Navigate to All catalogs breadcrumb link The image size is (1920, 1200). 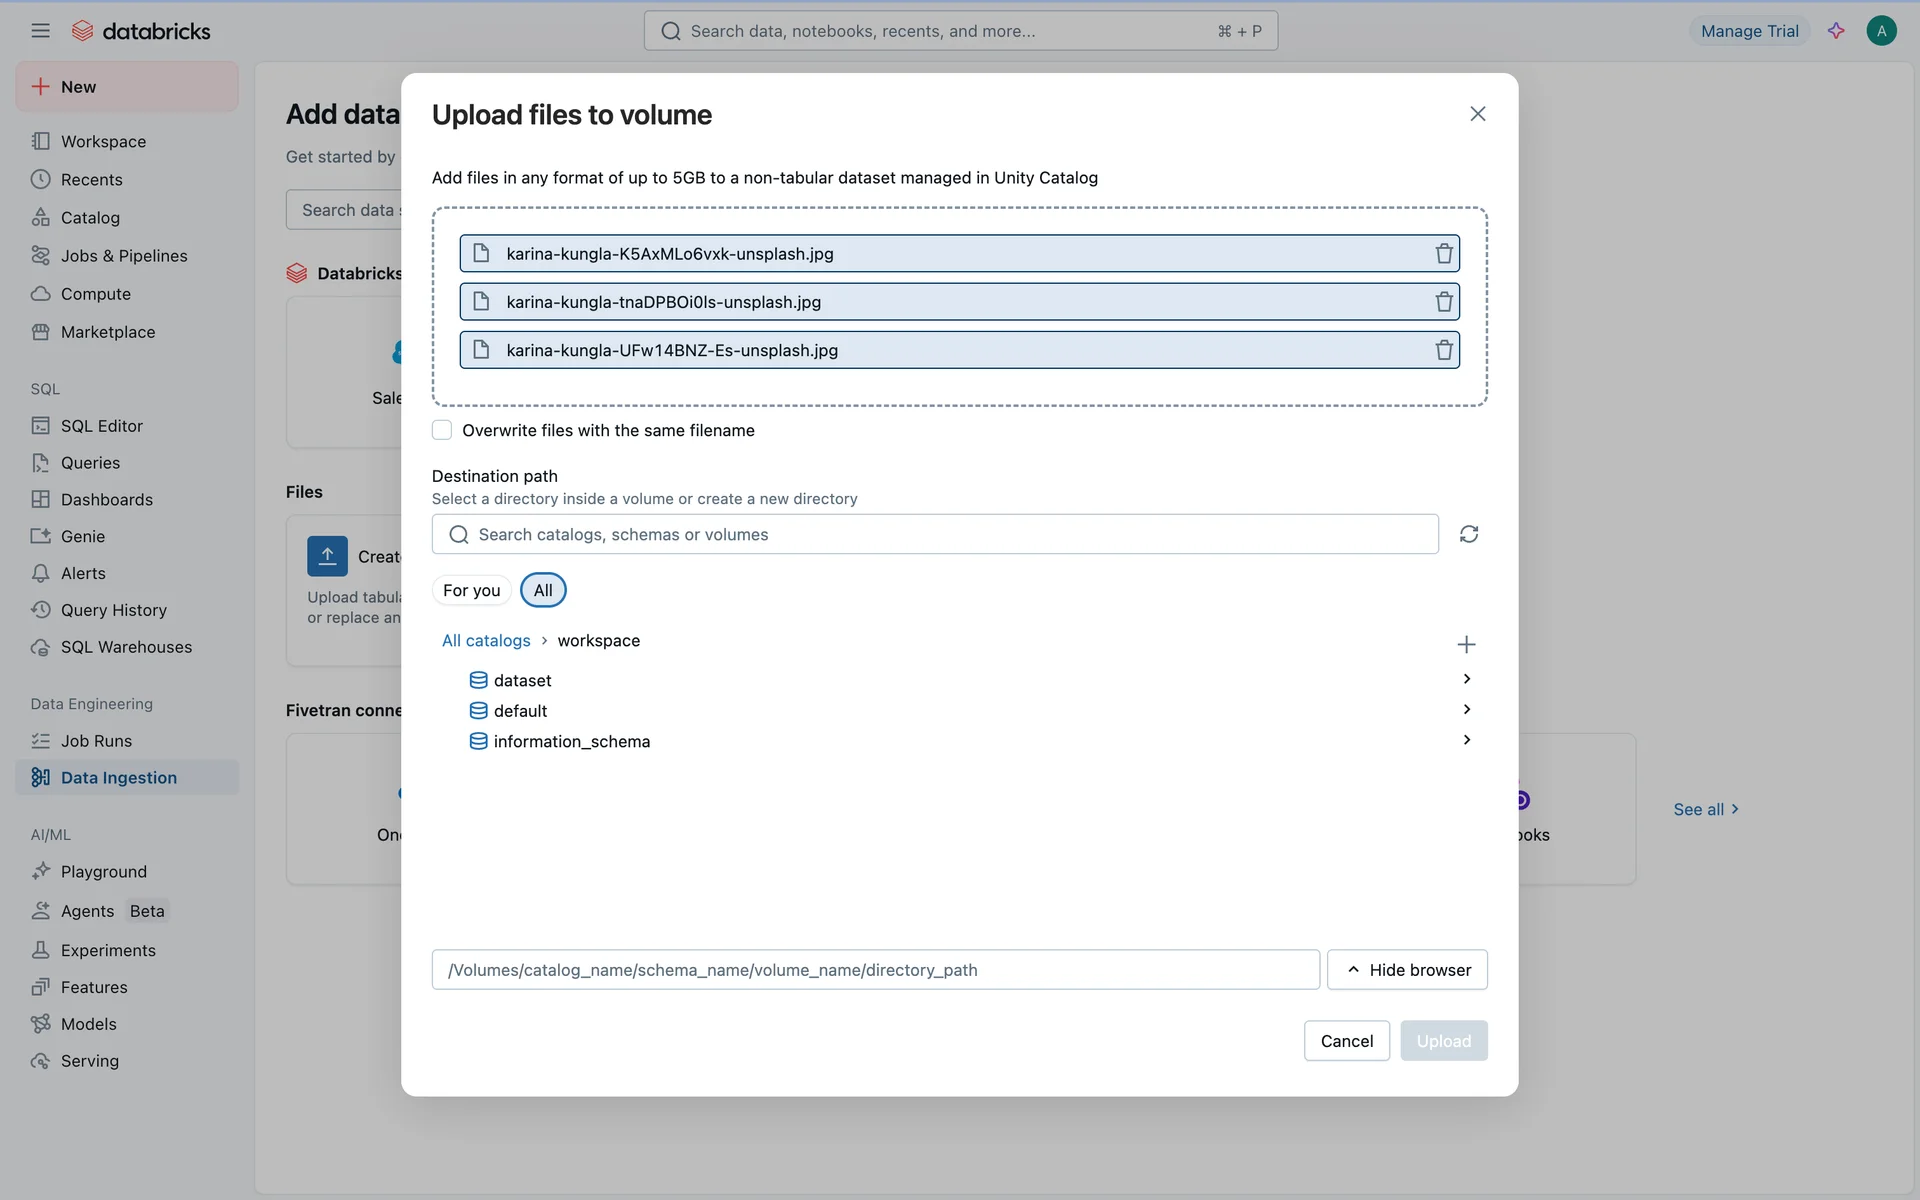click(486, 641)
